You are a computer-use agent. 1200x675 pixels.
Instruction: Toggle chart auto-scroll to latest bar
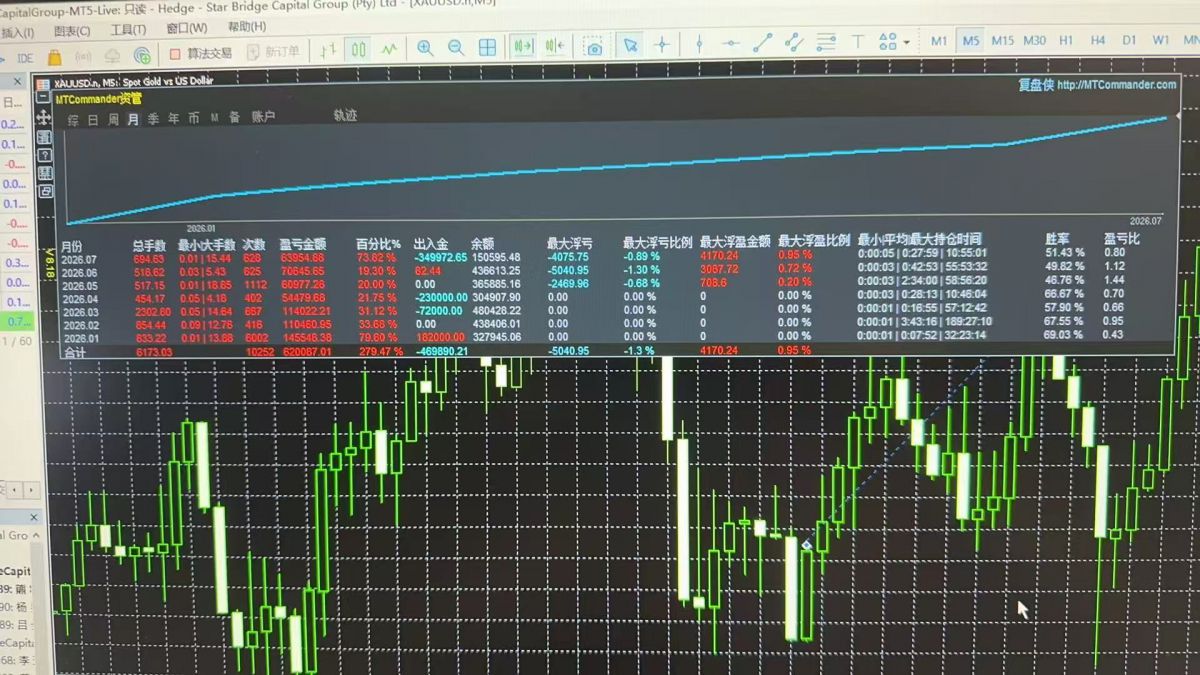pos(523,47)
